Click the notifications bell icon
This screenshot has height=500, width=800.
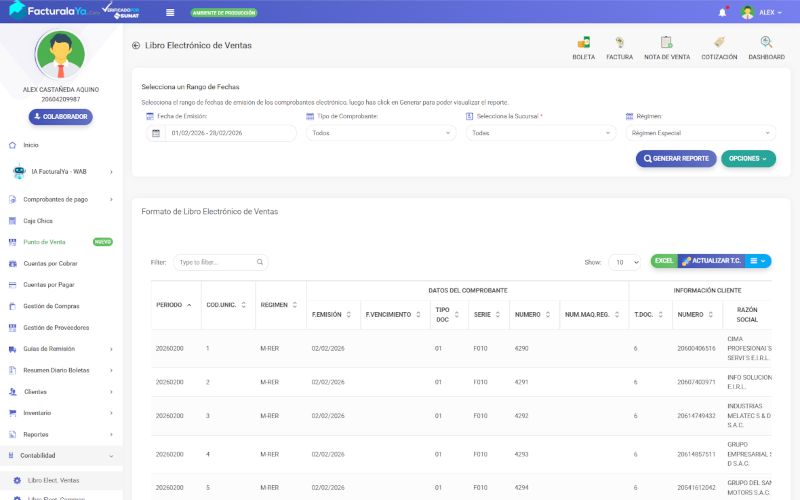tap(722, 12)
